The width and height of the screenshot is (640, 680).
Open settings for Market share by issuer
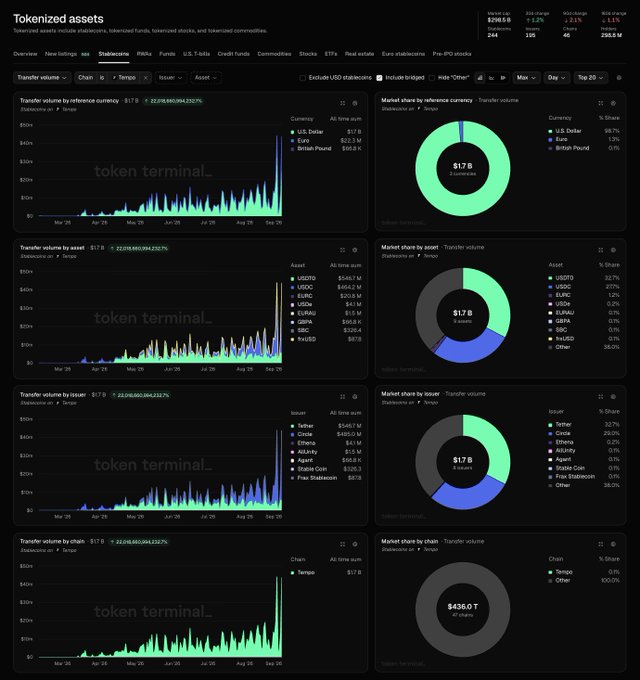tap(613, 397)
